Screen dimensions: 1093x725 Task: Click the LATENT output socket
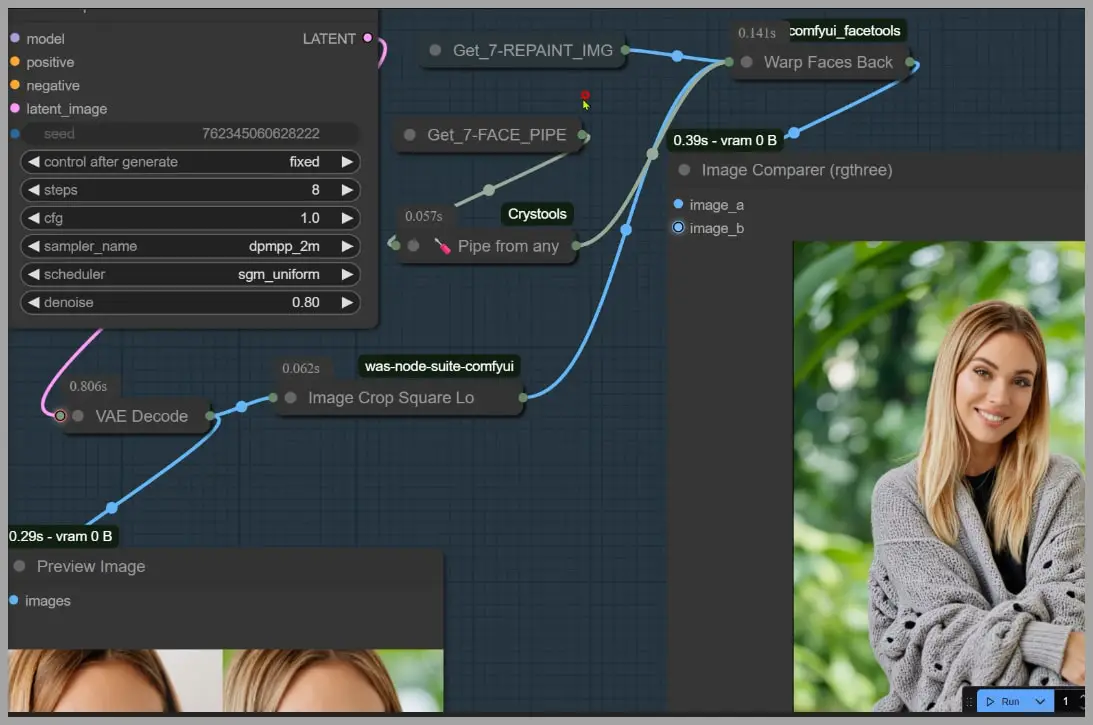point(367,38)
